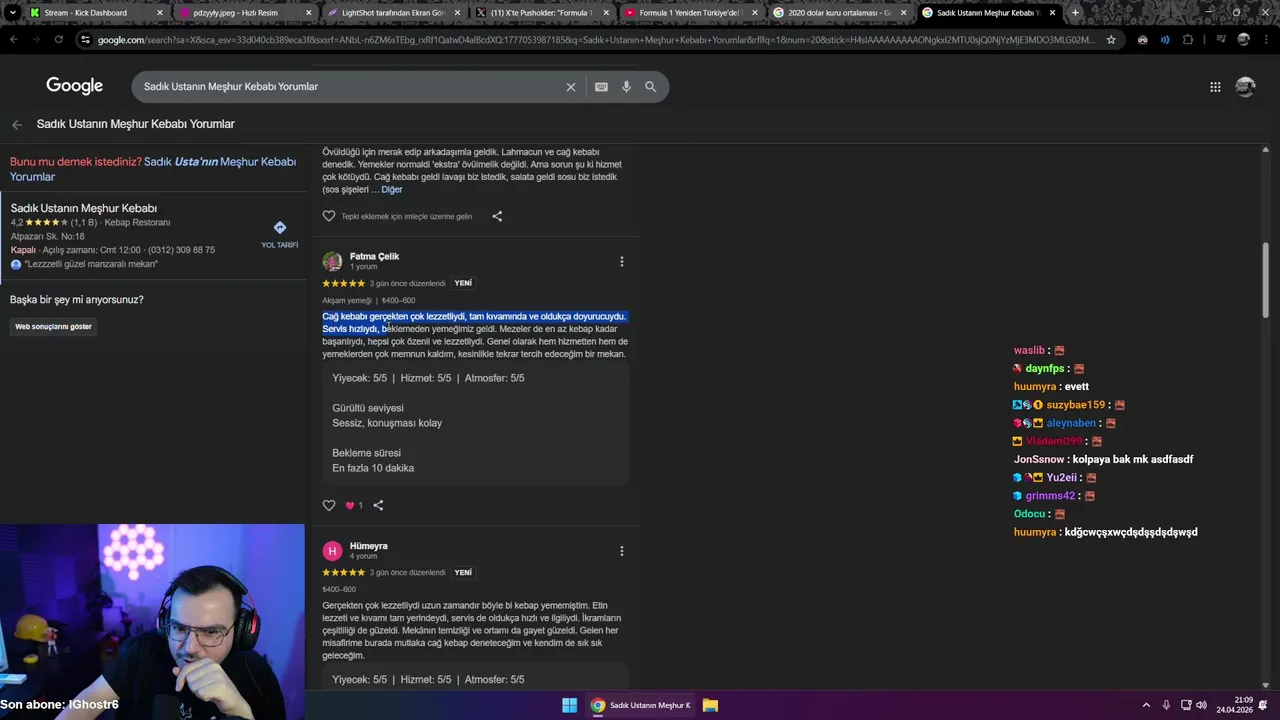Viewport: 1280px width, 720px height.
Task: Click Hümeyra's H avatar
Action: point(332,551)
